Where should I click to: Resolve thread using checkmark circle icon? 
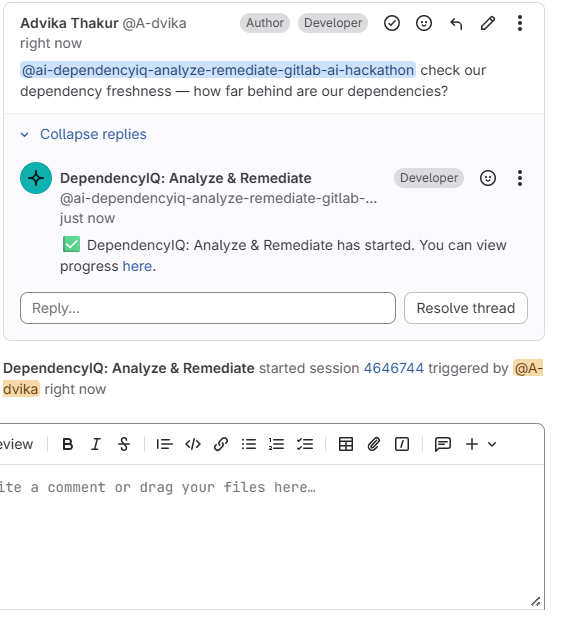[x=392, y=23]
